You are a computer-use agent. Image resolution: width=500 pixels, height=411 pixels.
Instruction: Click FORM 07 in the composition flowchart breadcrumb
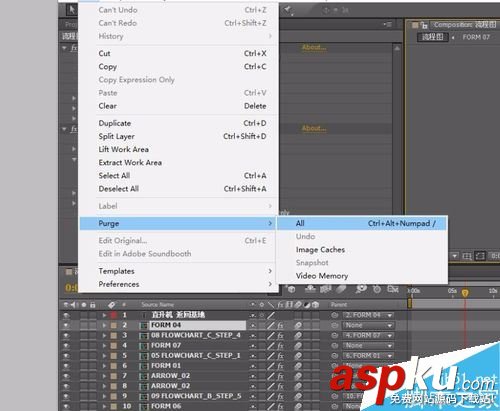coord(476,37)
